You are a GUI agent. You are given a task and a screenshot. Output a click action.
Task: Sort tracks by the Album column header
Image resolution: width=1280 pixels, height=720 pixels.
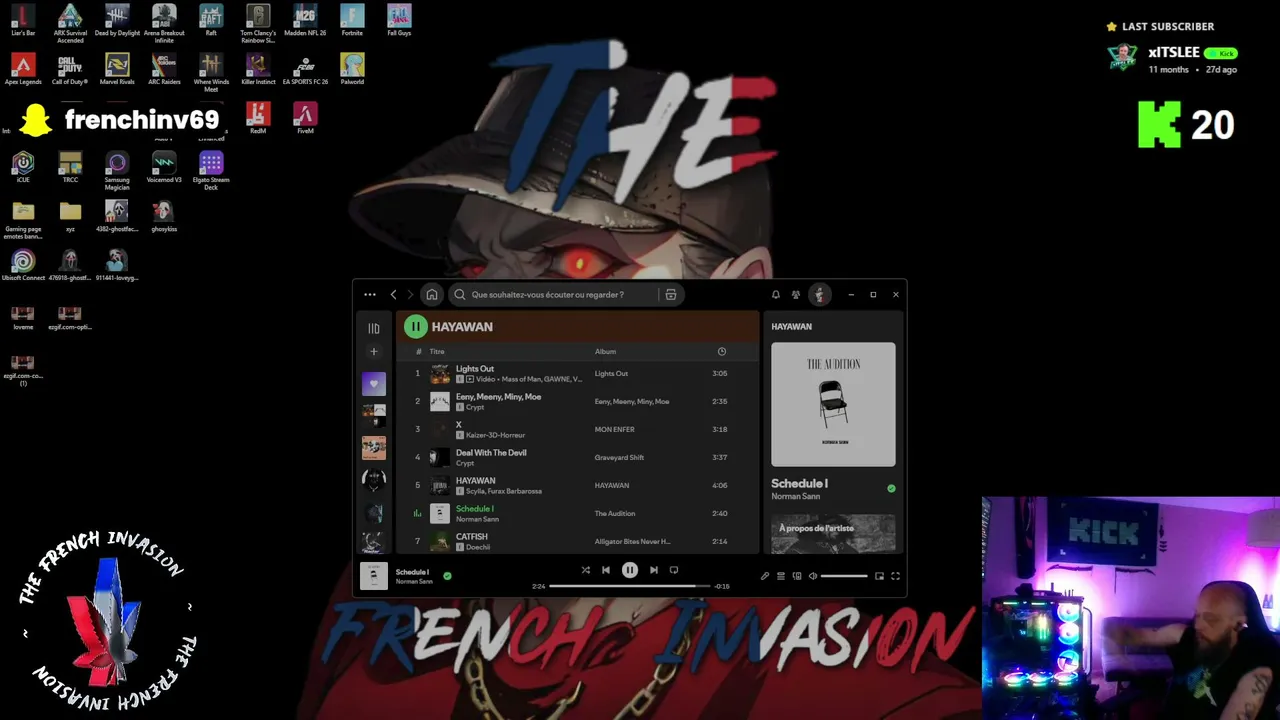click(605, 352)
